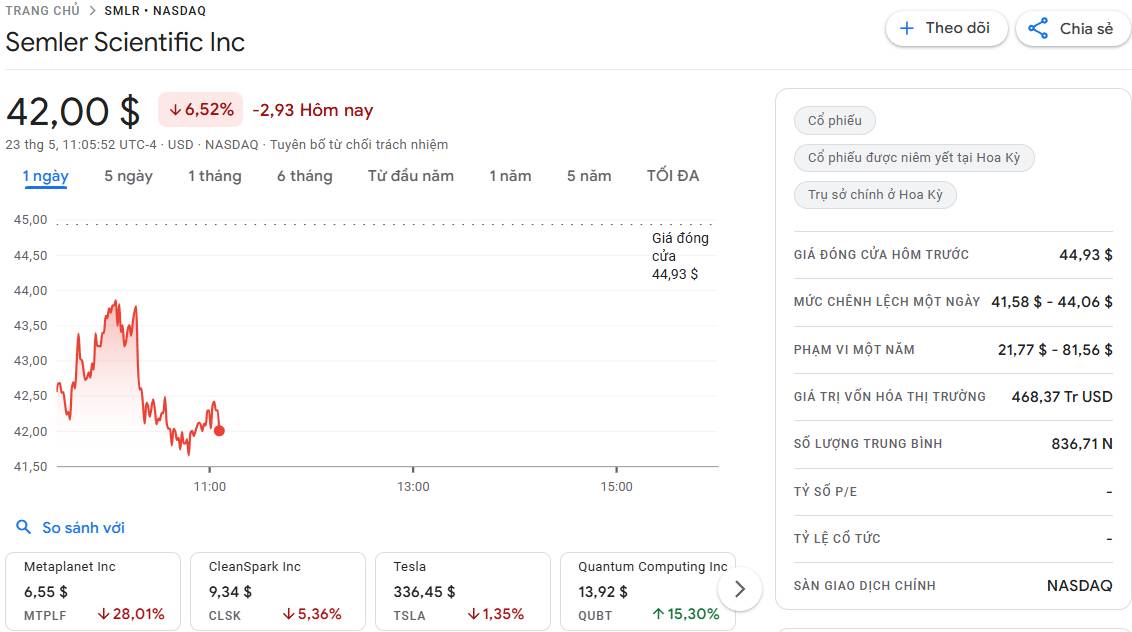Click the 6,52% price change badge

pos(201,110)
